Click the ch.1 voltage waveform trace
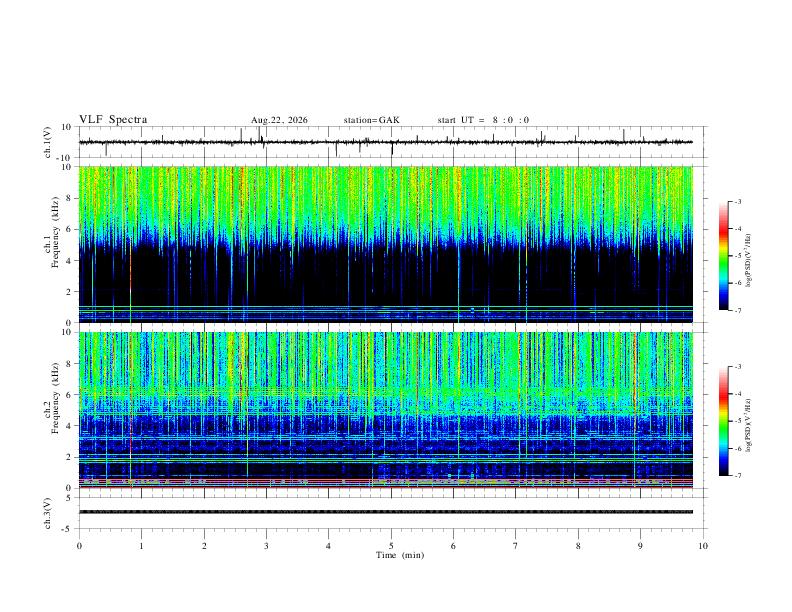 click(x=386, y=142)
